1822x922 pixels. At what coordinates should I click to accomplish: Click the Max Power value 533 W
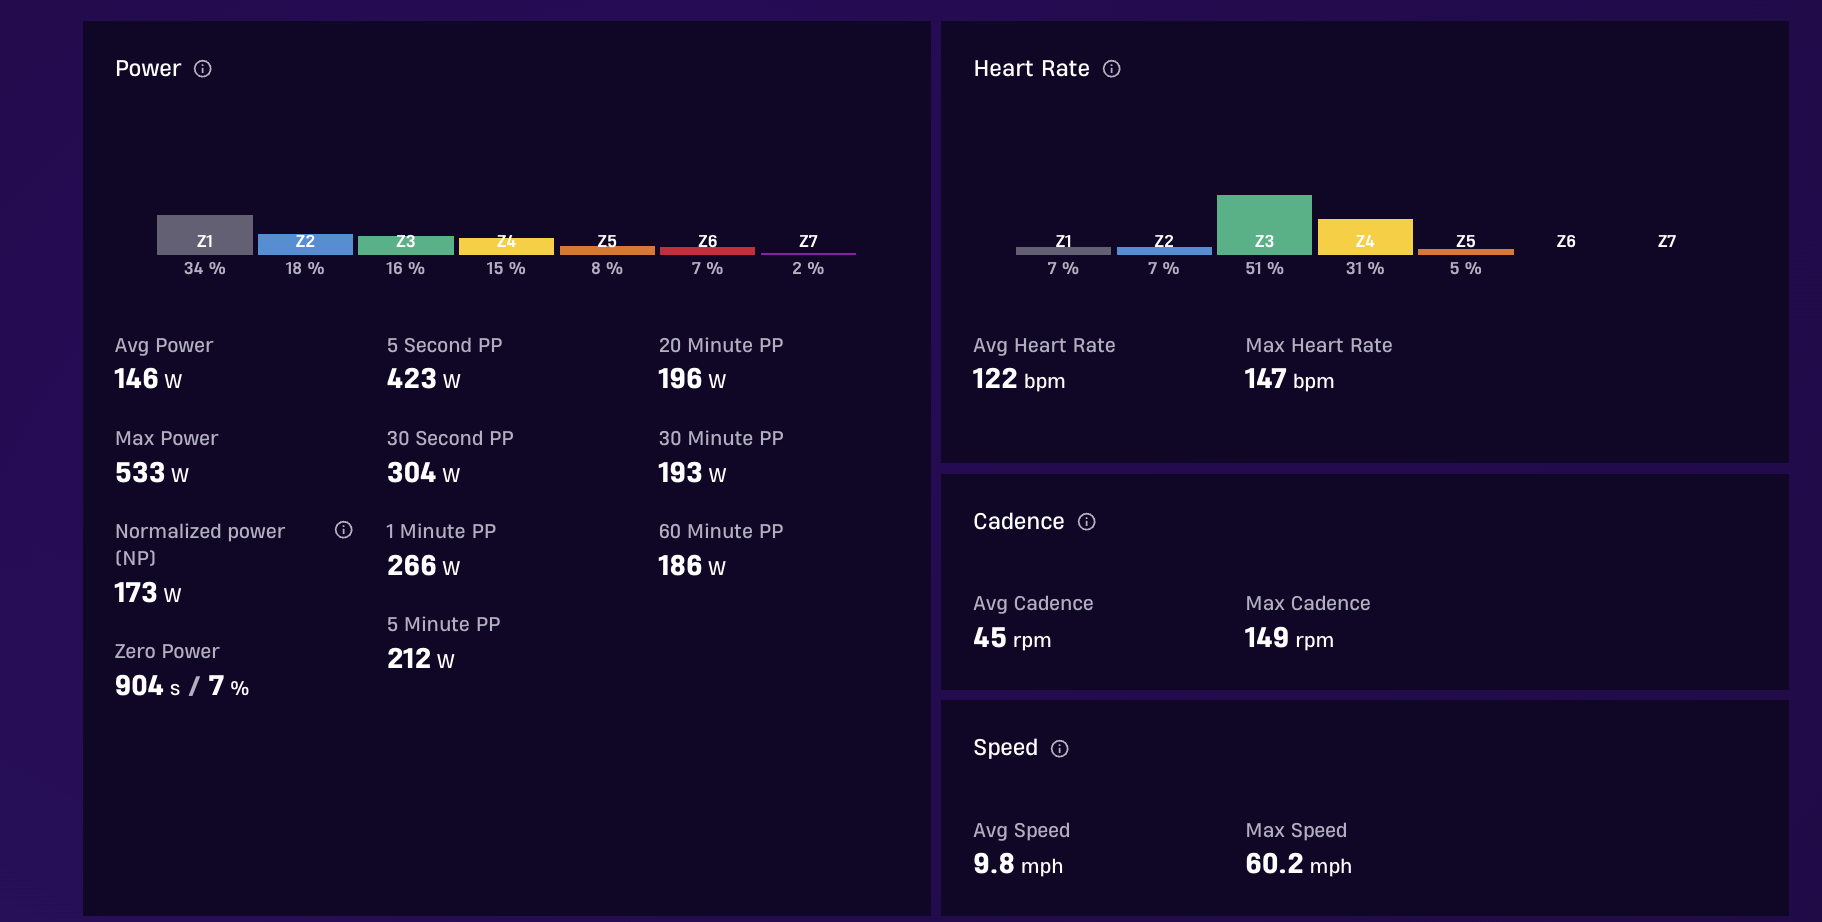point(152,473)
